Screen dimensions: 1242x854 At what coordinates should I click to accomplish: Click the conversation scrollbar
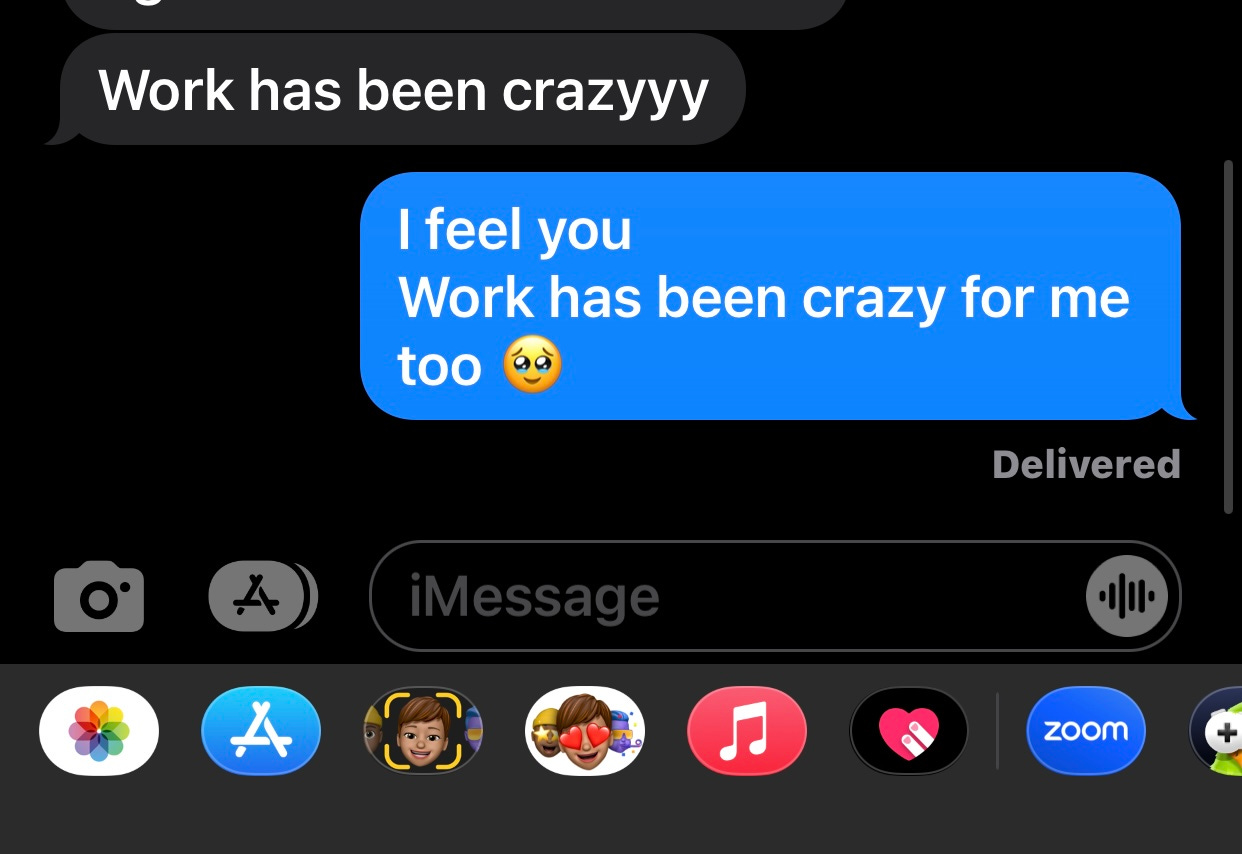[1228, 337]
